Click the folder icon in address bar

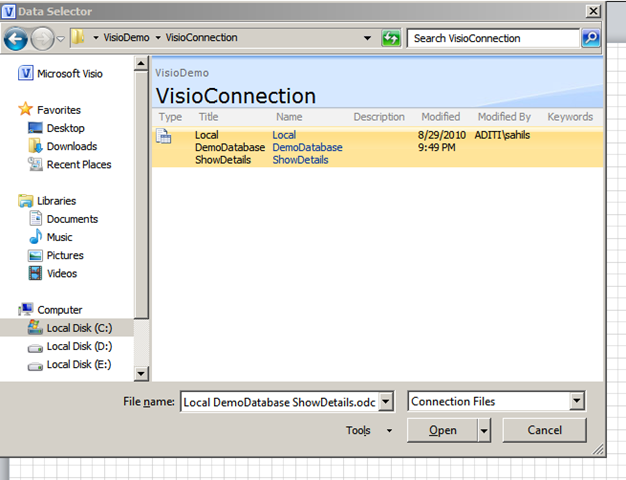point(78,38)
